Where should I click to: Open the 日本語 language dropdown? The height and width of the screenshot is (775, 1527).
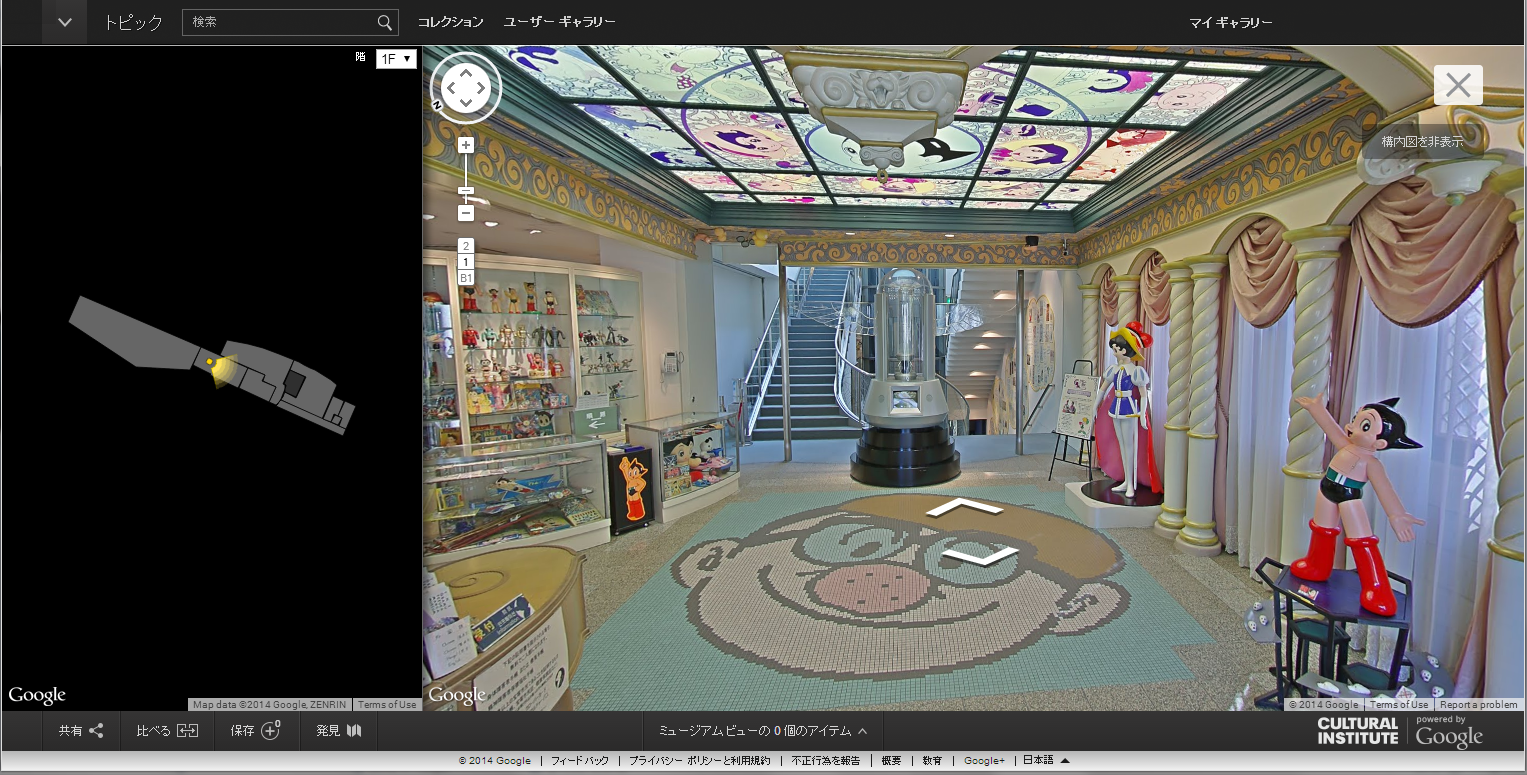pyautogui.click(x=1046, y=760)
